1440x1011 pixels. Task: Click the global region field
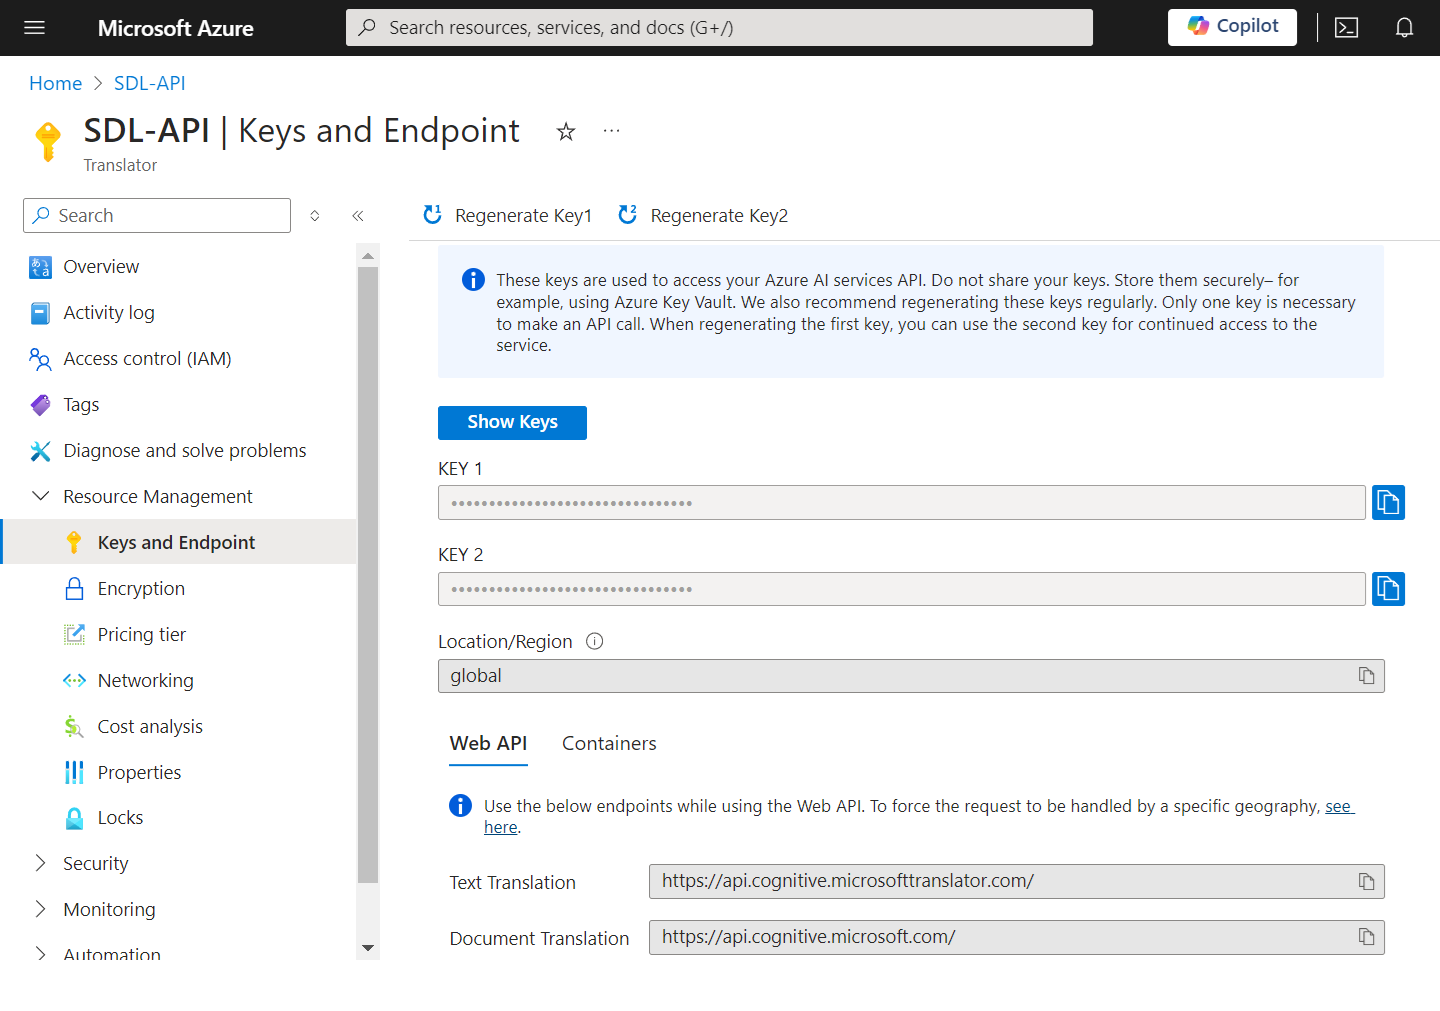click(x=911, y=676)
